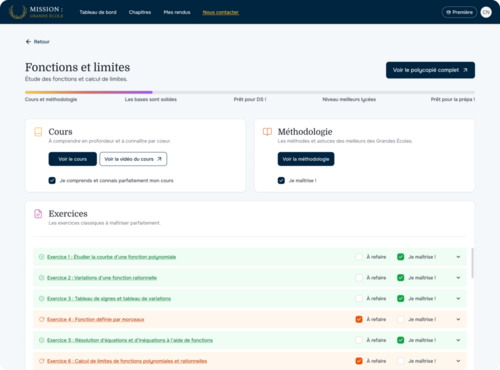Screen dimensions: 500x370
Task: Click 'Niveau meilleurs lycées' milestone label
Action: (x=349, y=99)
